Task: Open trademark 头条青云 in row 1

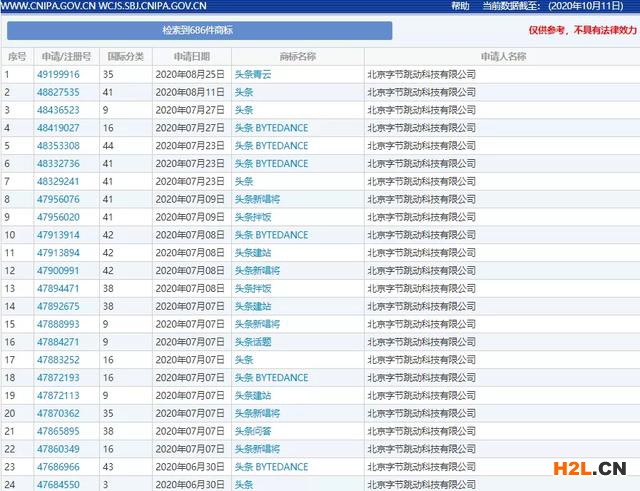Action: [253, 74]
